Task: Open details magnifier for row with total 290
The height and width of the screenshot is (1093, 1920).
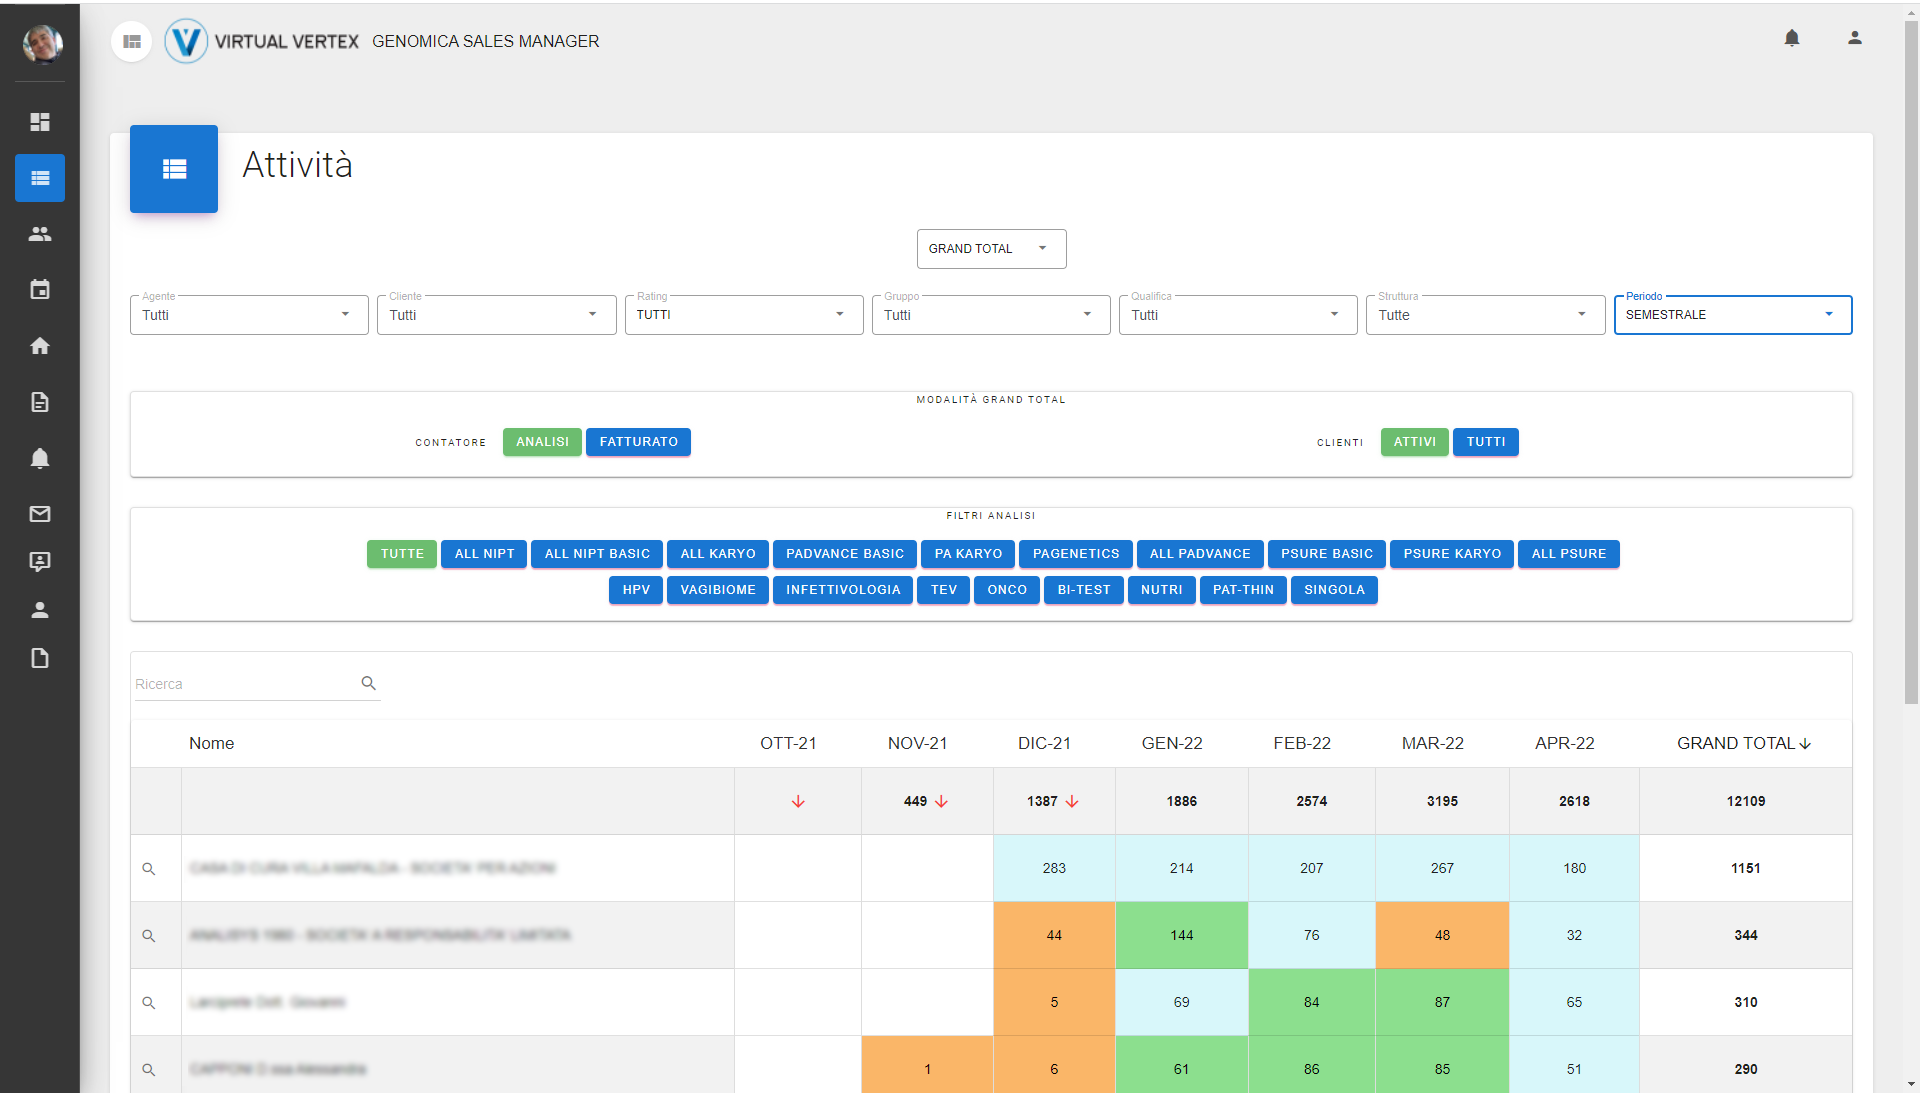Action: [x=149, y=1070]
